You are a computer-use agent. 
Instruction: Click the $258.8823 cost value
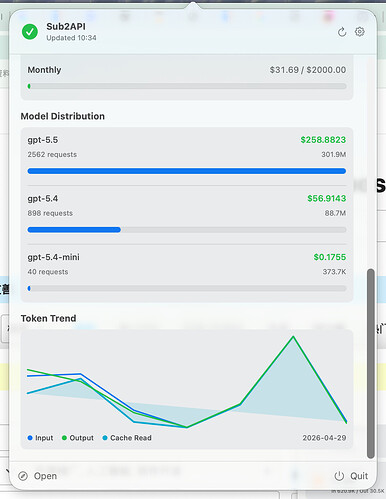click(323, 140)
